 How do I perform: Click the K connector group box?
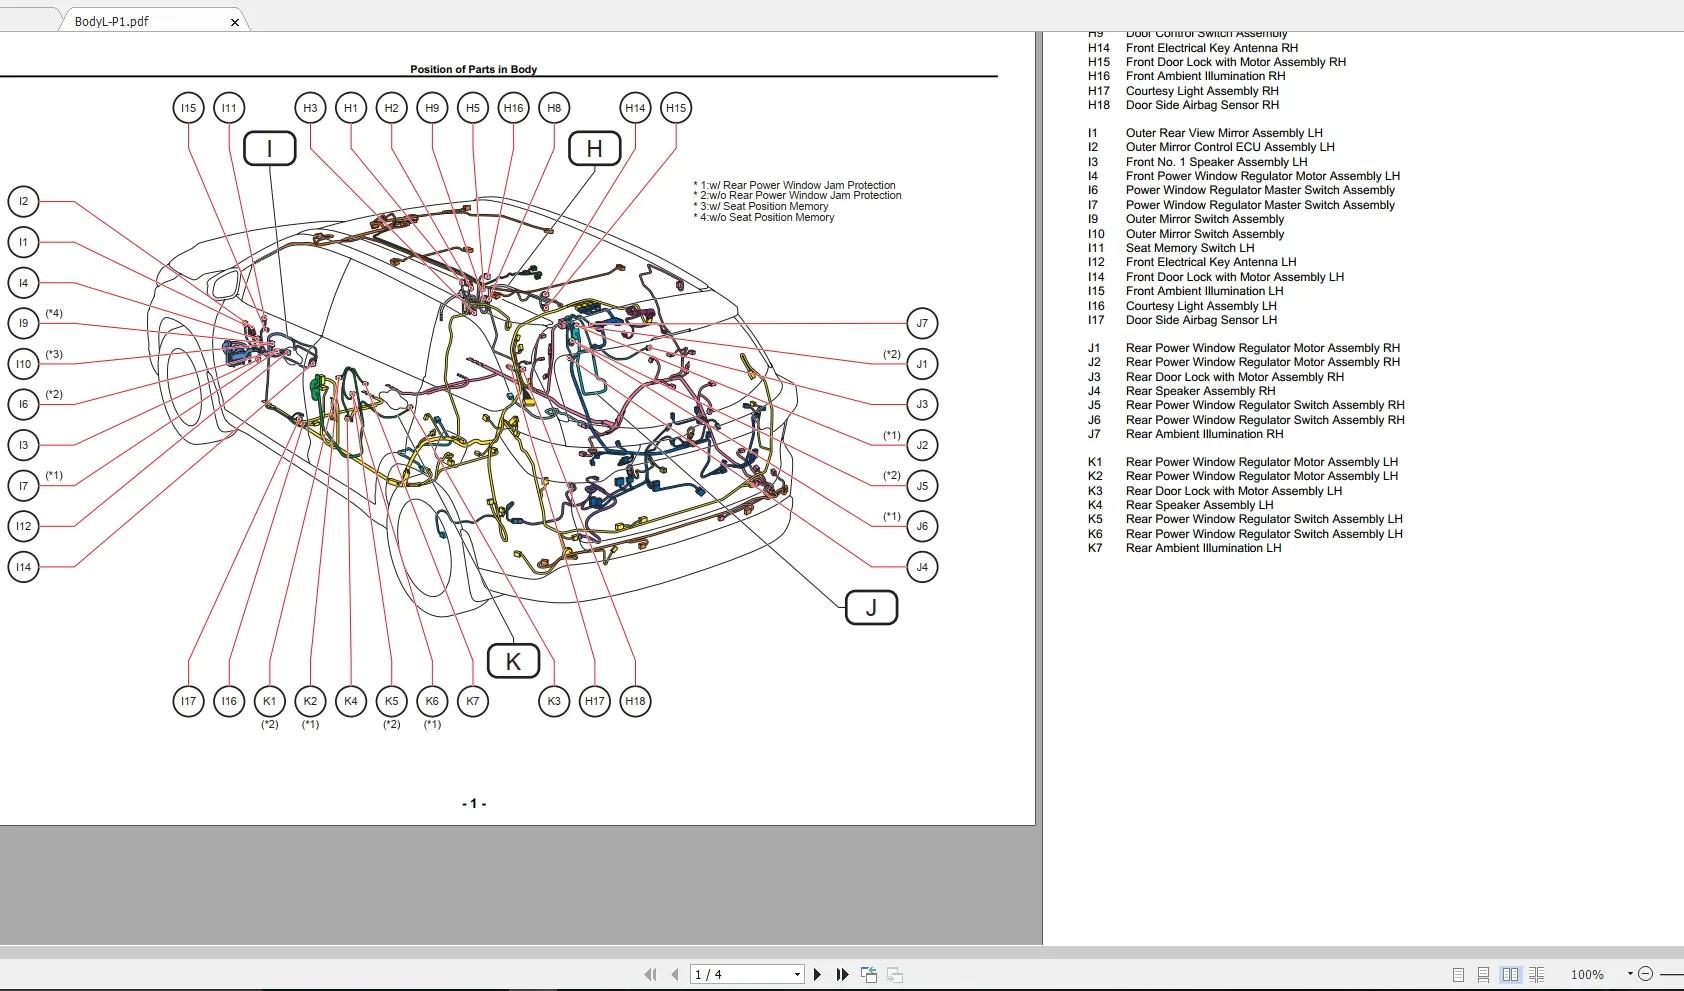[x=513, y=661]
